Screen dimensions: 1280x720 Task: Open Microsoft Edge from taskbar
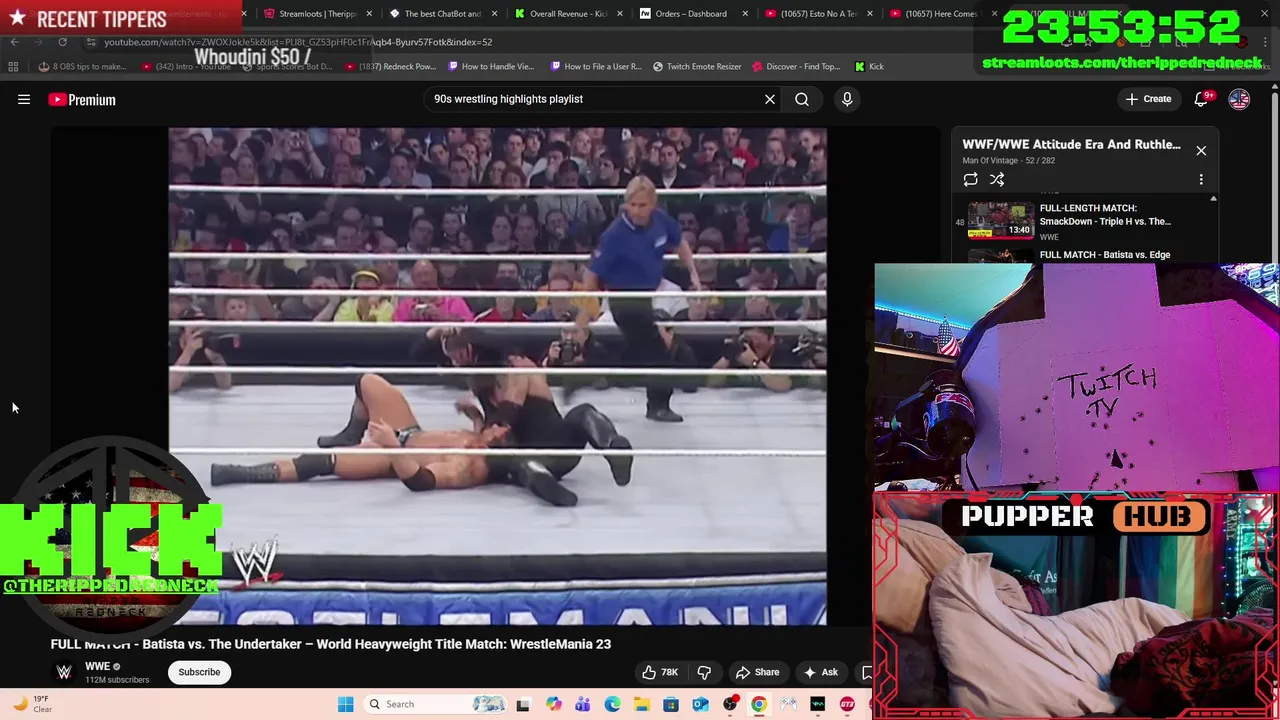tap(612, 704)
